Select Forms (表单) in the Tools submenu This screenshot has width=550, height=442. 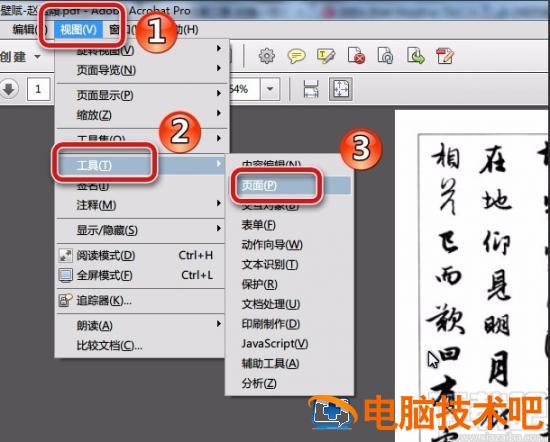click(289, 225)
